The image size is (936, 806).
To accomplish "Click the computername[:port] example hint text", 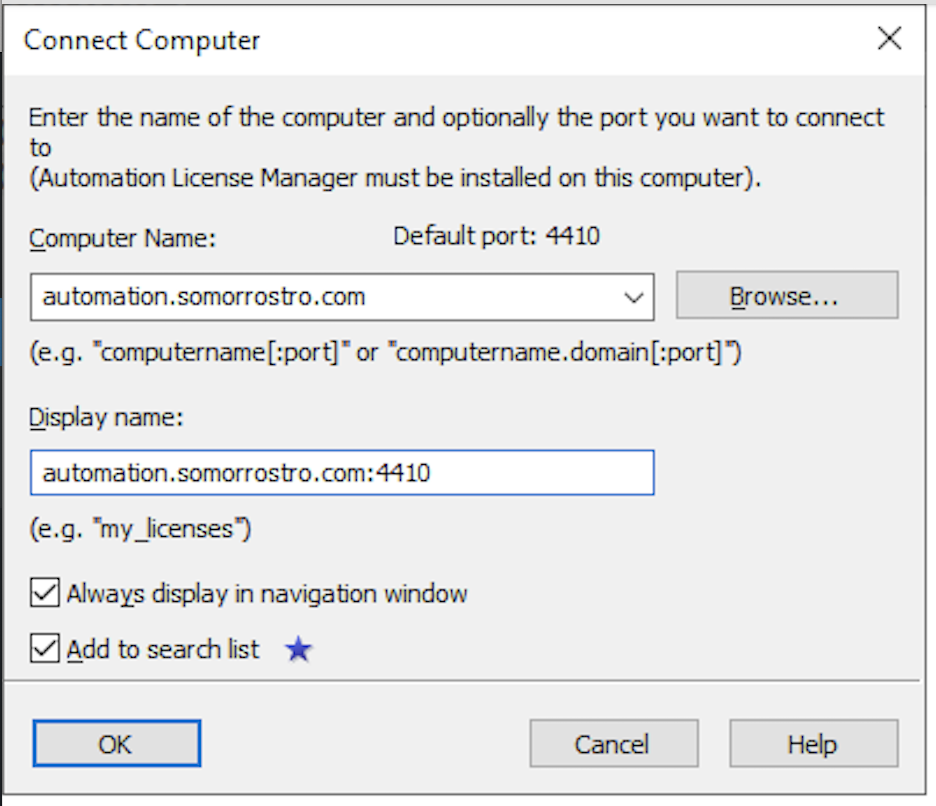I will pos(385,354).
